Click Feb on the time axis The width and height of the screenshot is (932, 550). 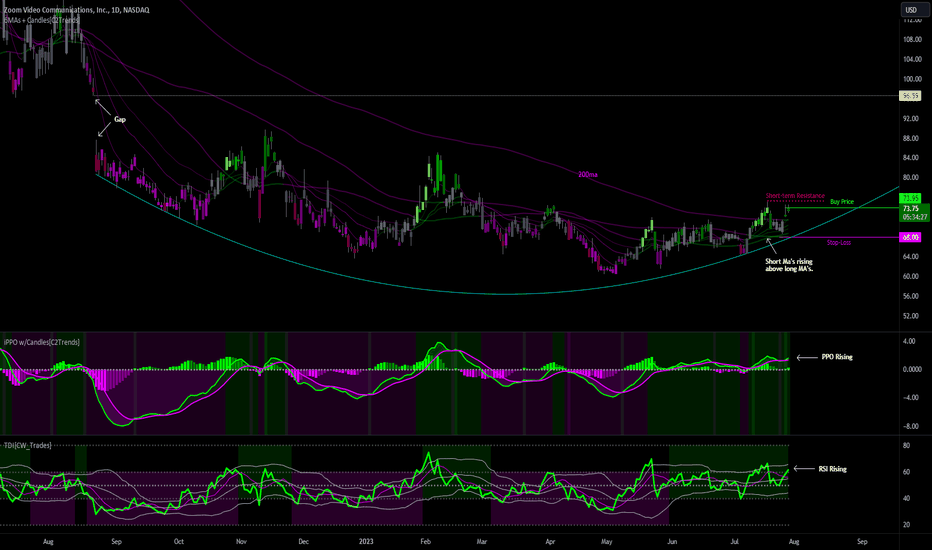point(425,542)
